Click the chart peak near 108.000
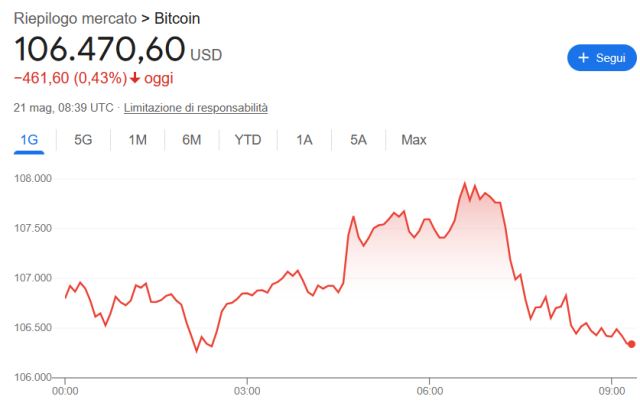The height and width of the screenshot is (403, 640). (464, 183)
